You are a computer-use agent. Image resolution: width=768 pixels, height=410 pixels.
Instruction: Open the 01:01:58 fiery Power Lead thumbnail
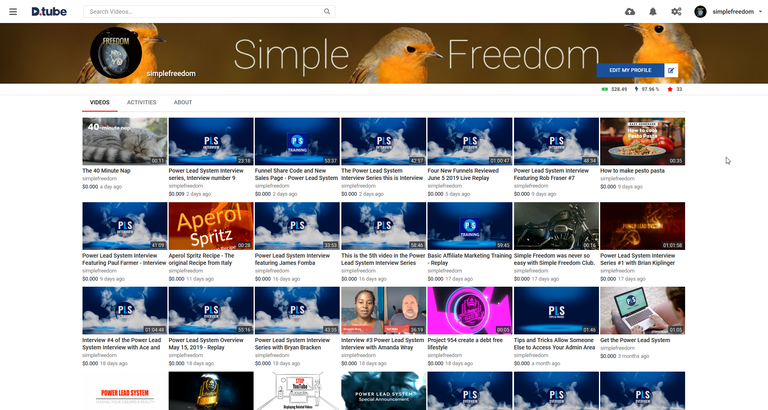[643, 226]
